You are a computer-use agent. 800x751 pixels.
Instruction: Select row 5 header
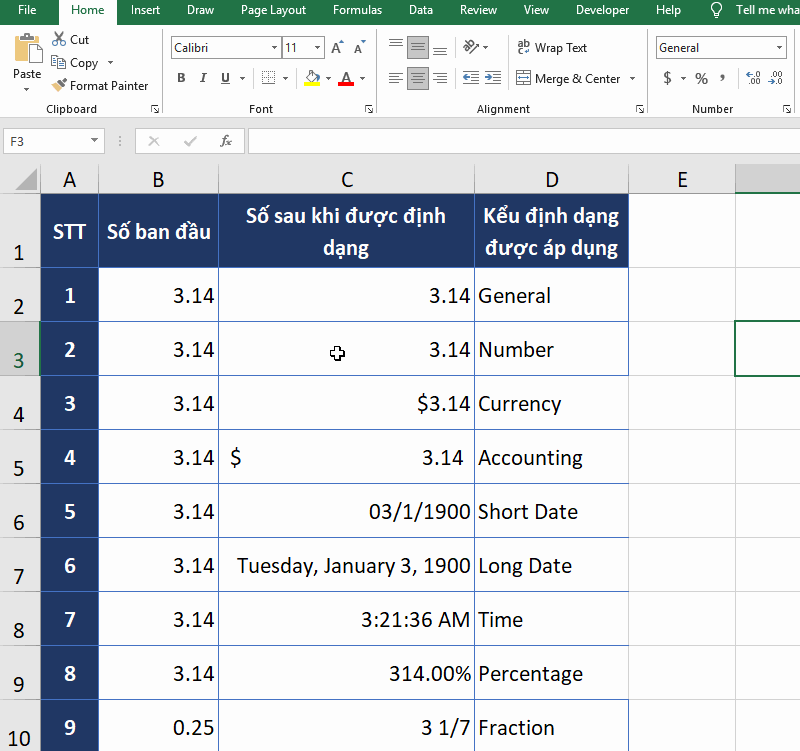(19, 457)
